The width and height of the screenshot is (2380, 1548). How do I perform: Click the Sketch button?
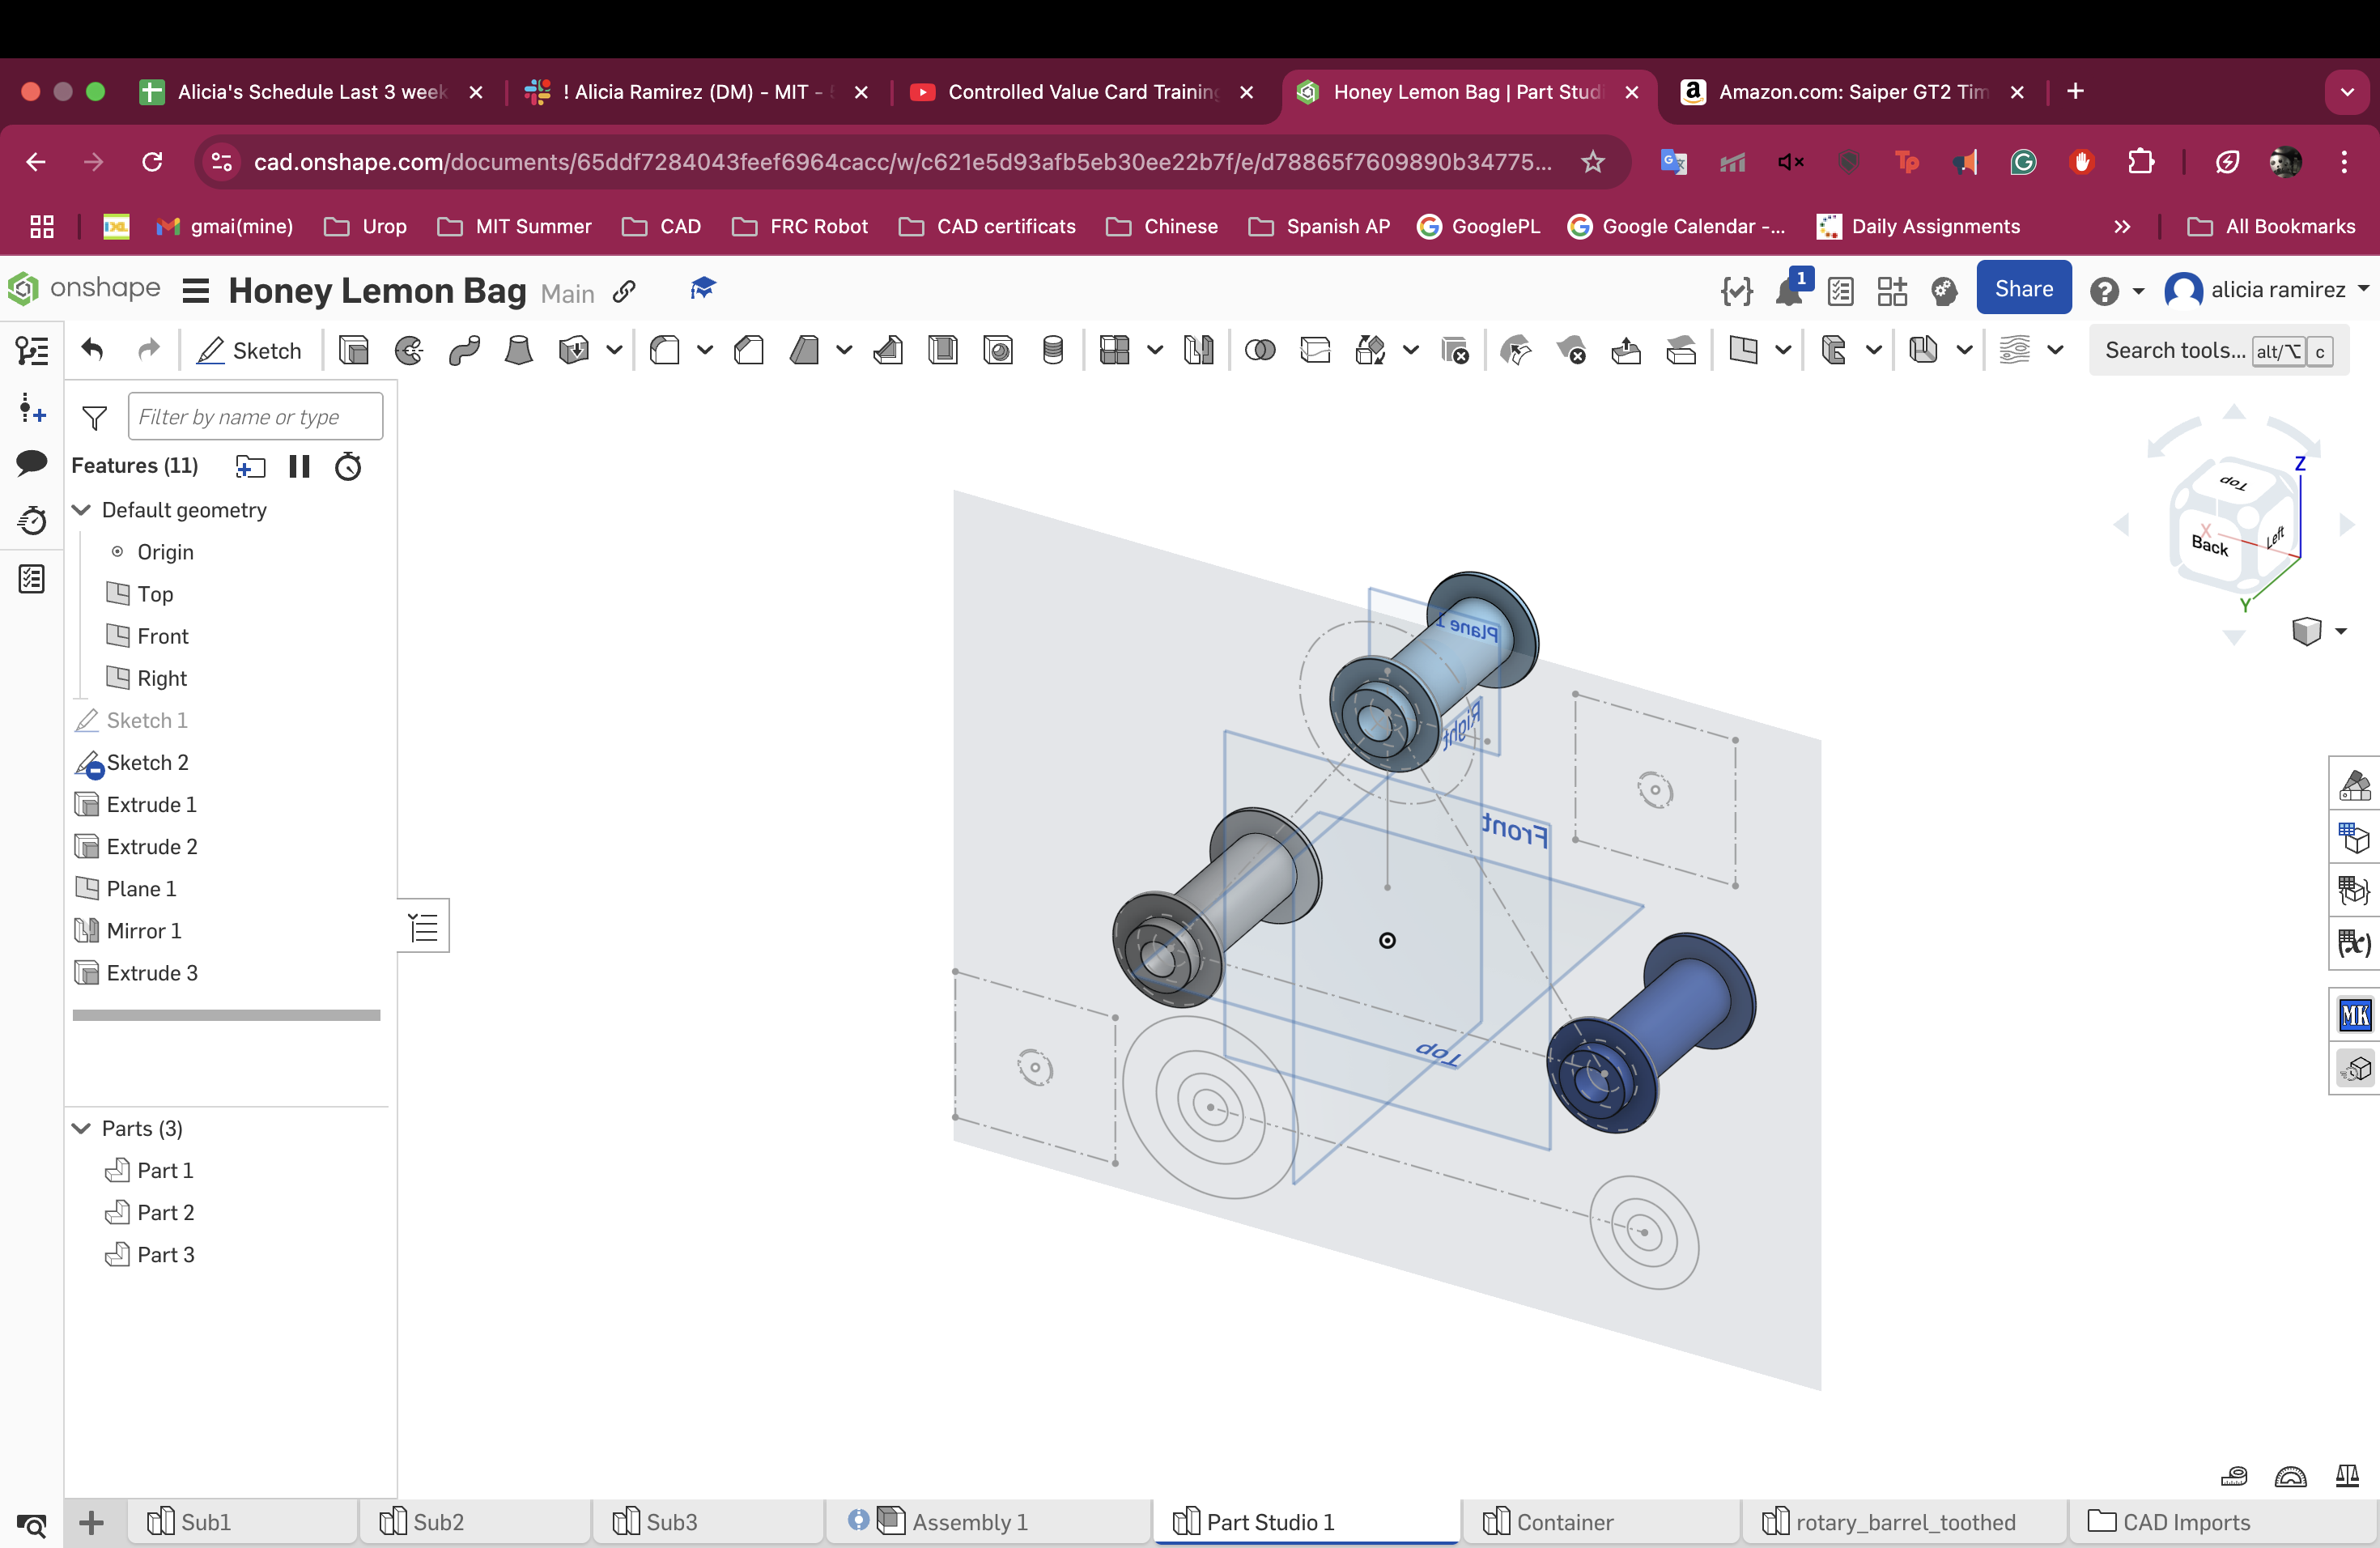(250, 350)
